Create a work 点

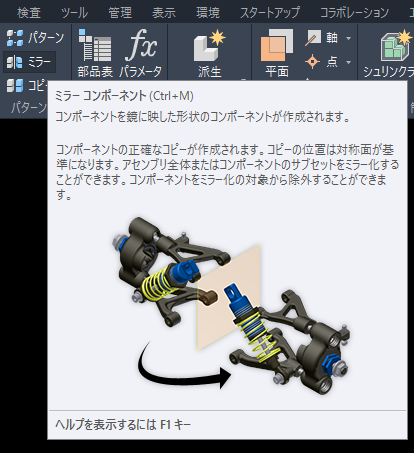pos(322,62)
